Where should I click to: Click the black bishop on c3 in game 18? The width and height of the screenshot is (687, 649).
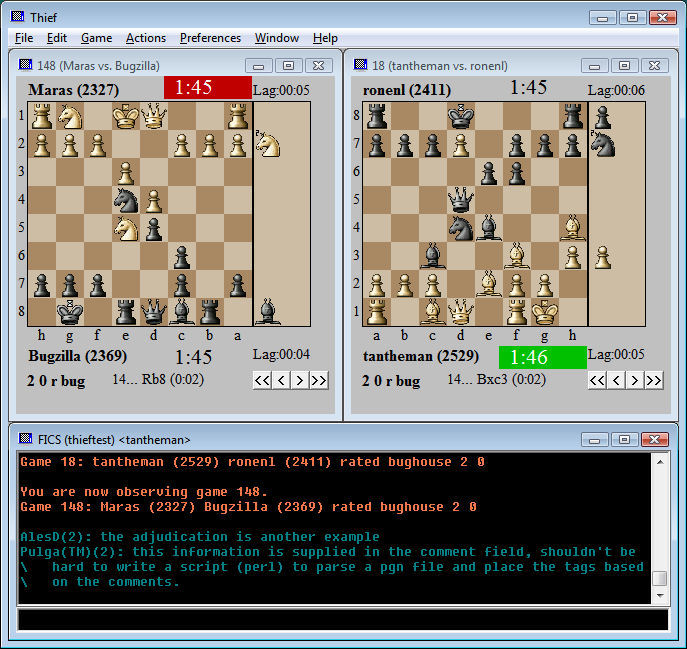(432, 256)
